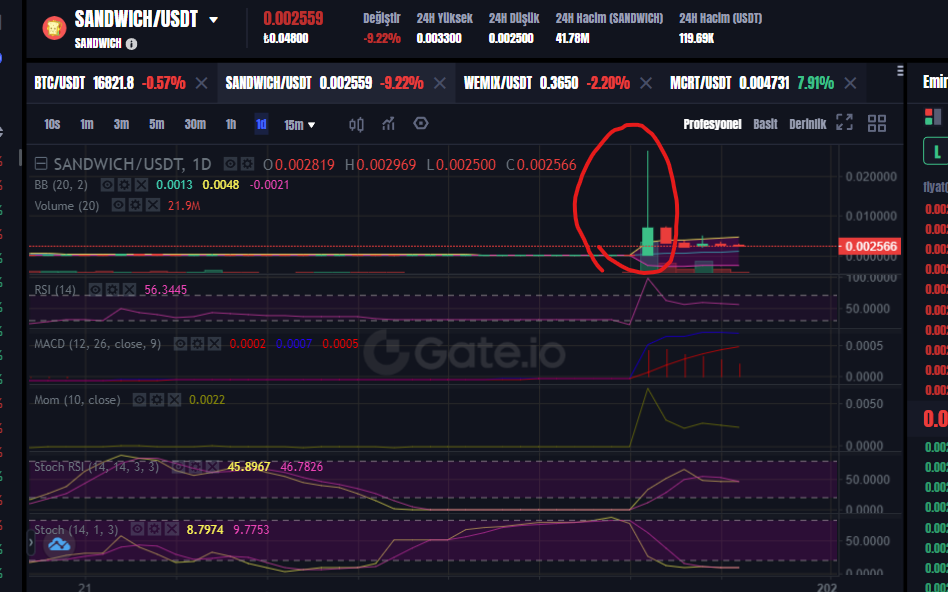Click the SANDWICH info icon
Image resolution: width=948 pixels, height=592 pixels.
131,44
